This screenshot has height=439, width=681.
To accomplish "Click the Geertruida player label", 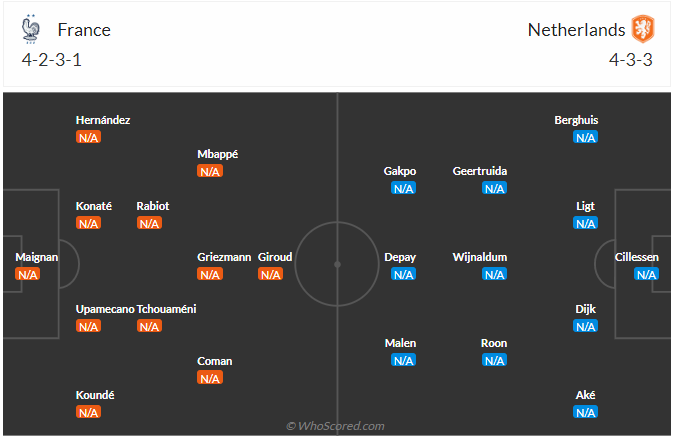I will (x=480, y=171).
